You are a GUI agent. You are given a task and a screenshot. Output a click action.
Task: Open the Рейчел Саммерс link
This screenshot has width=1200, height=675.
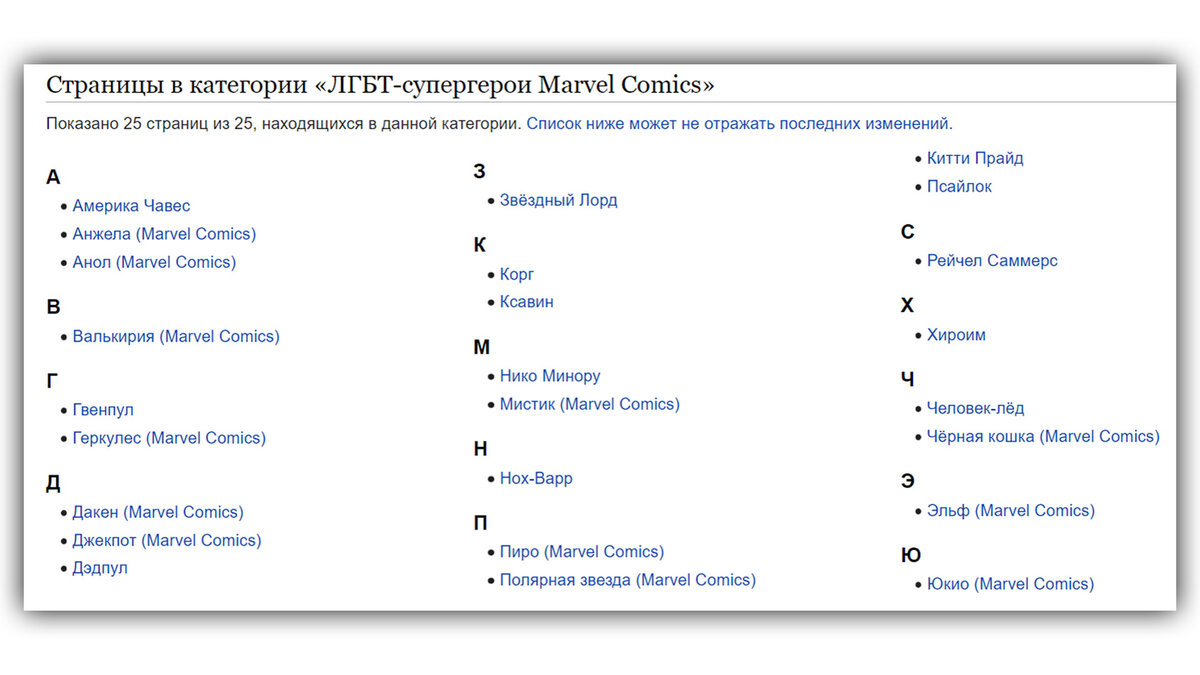pyautogui.click(x=992, y=260)
